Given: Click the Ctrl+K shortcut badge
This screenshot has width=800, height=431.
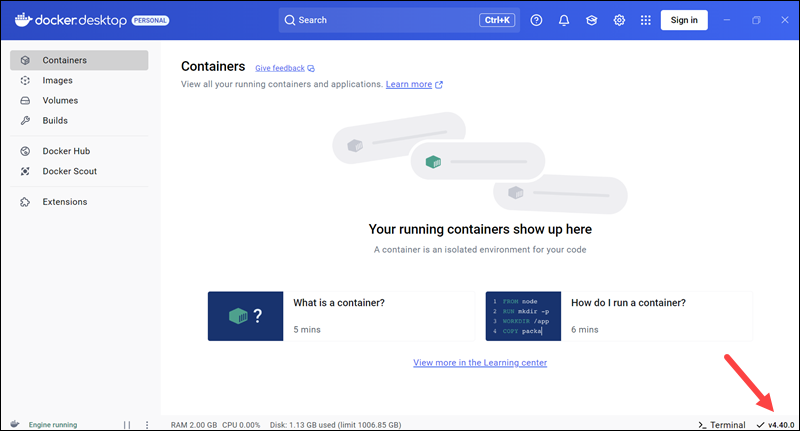Looking at the screenshot, I should tap(497, 20).
